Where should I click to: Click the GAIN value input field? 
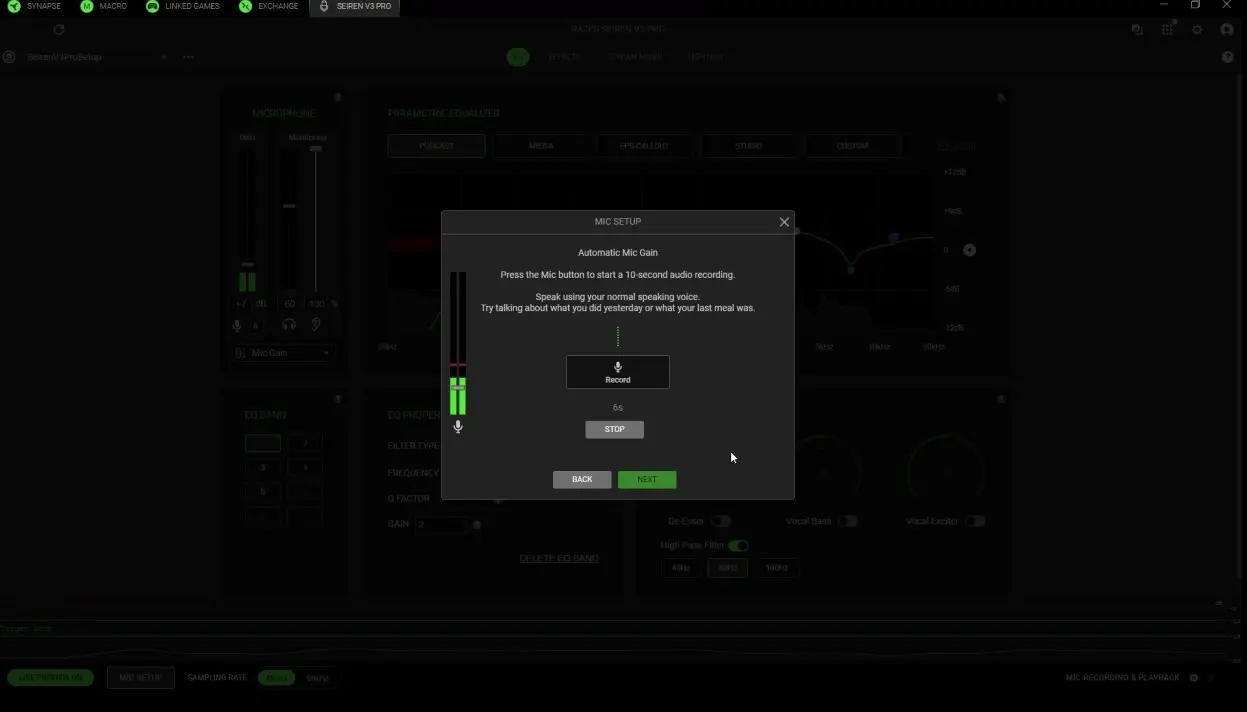[x=440, y=524]
